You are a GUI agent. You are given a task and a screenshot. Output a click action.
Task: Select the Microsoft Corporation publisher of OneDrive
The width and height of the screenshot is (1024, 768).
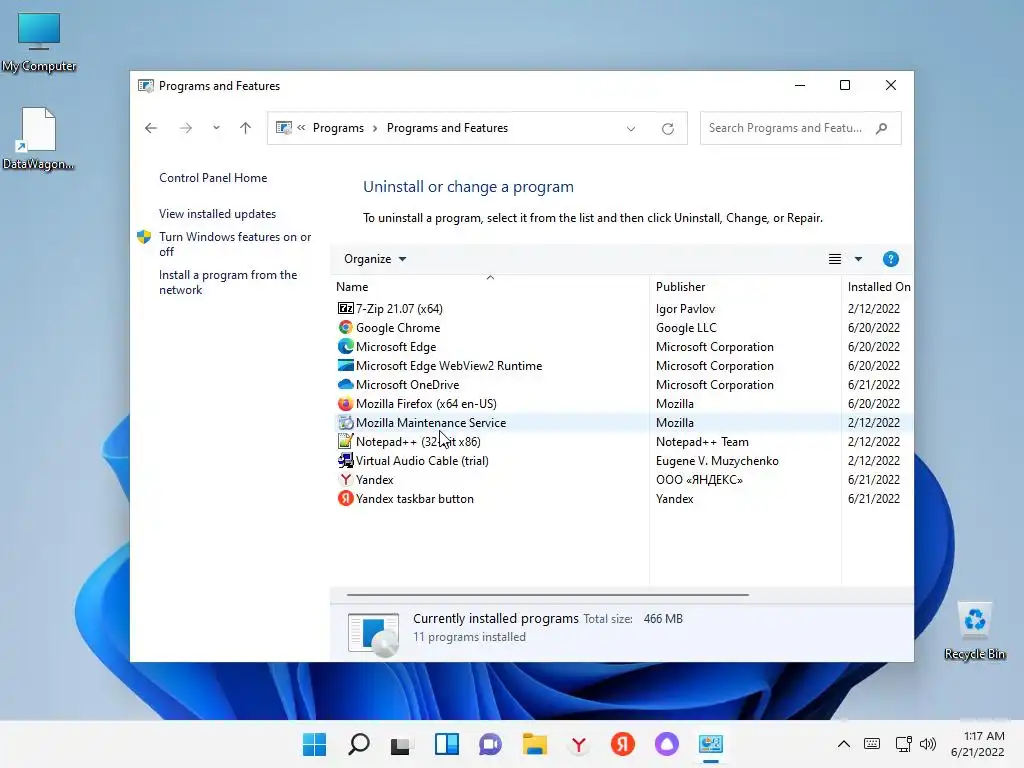[714, 385]
